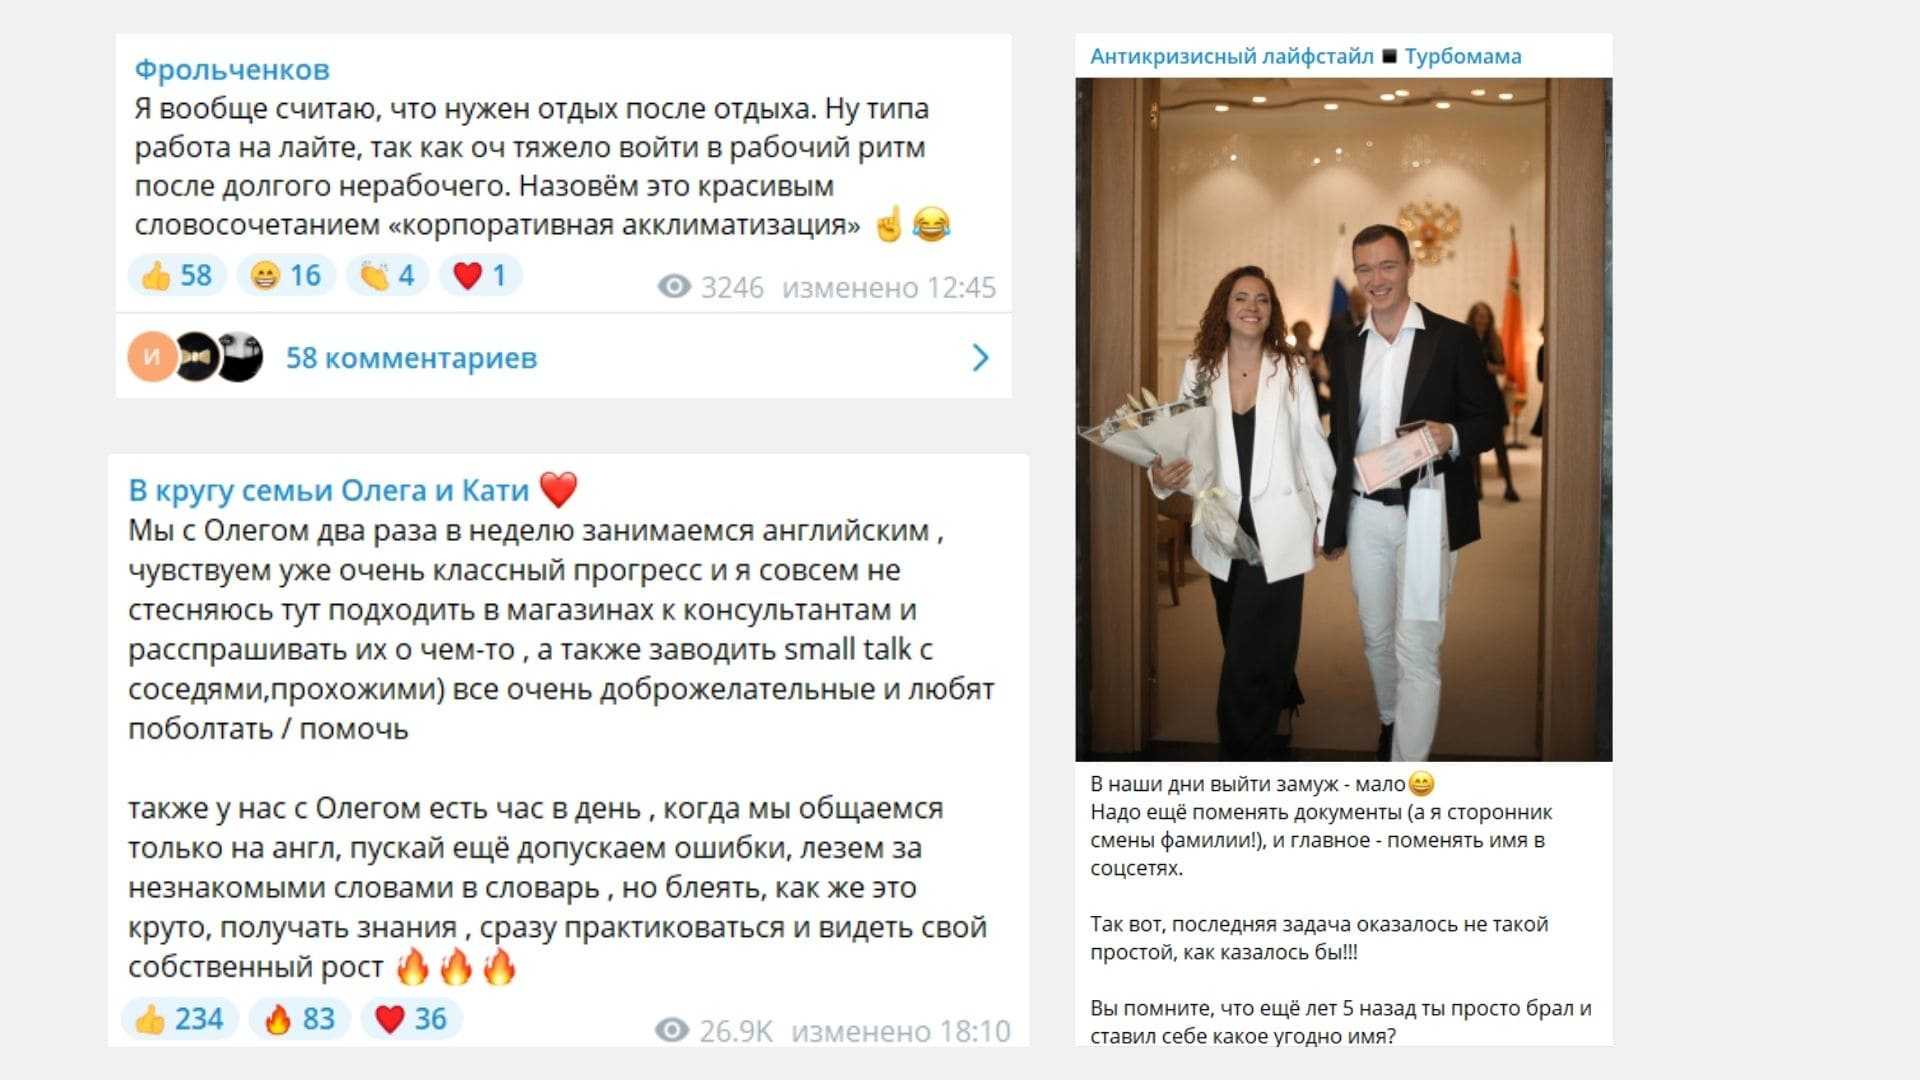Image resolution: width=1920 pixels, height=1080 pixels.
Task: Click the изменено 12:45 timestamp
Action: coord(889,288)
